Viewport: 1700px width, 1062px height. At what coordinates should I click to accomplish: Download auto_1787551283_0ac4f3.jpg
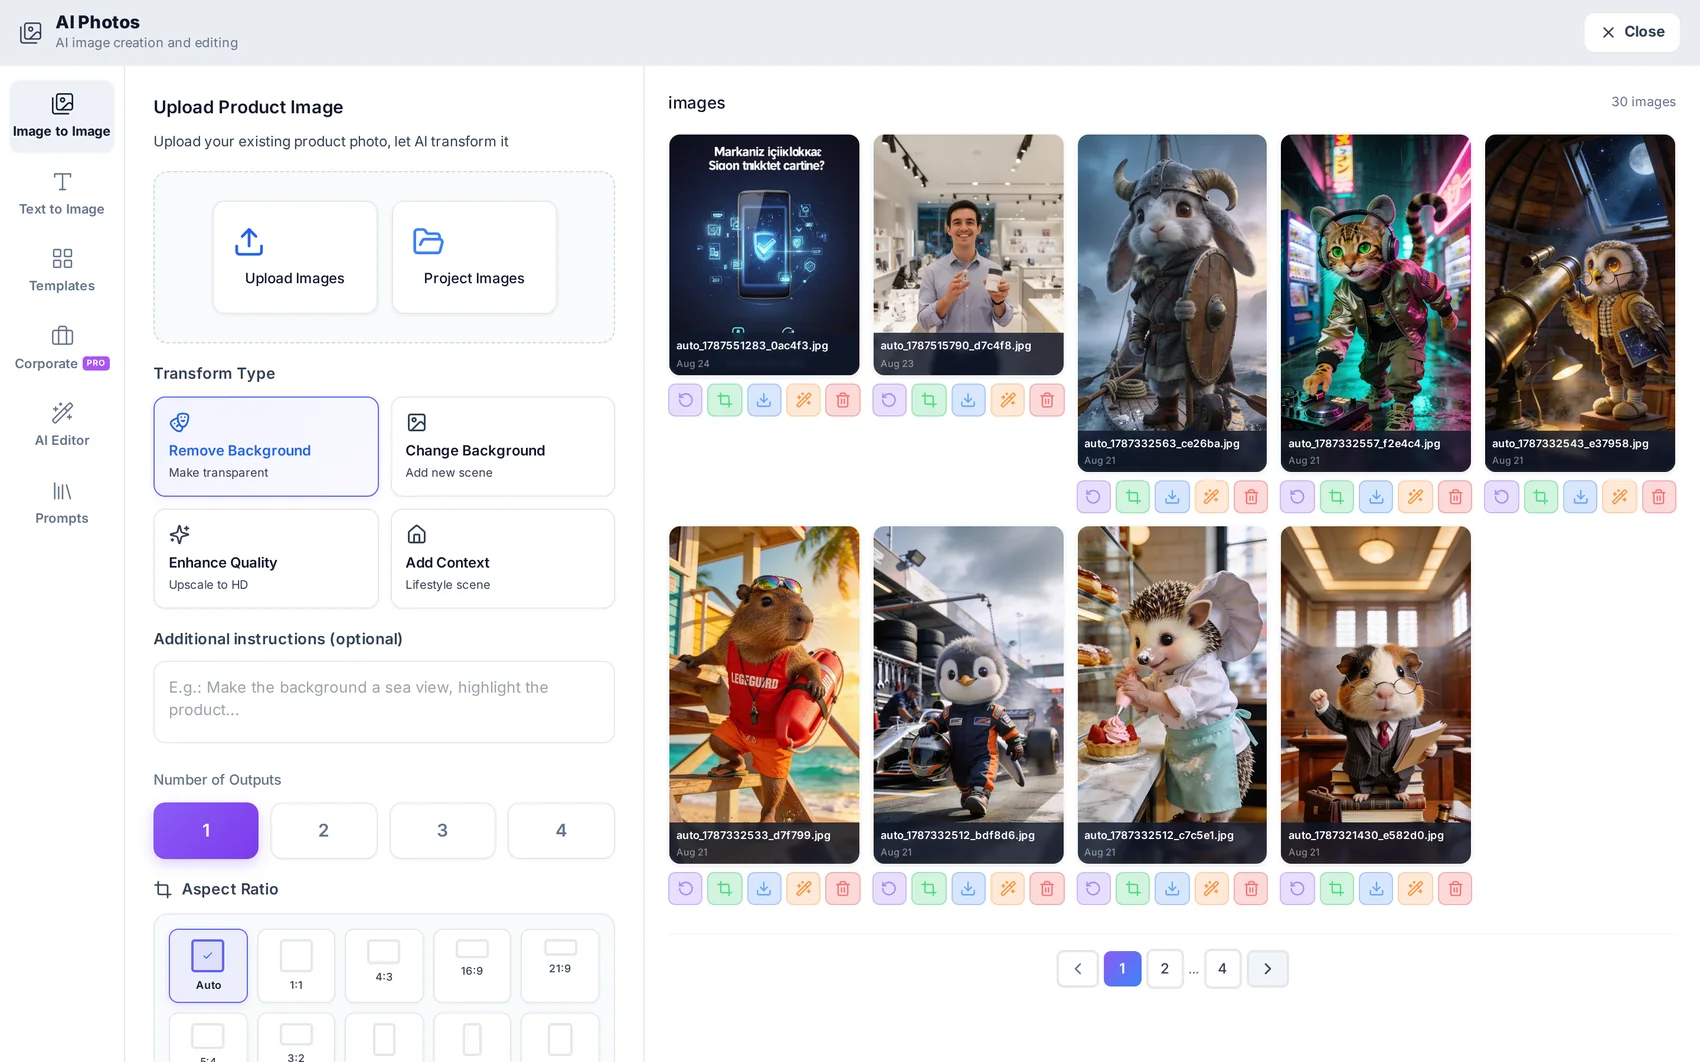(x=764, y=400)
